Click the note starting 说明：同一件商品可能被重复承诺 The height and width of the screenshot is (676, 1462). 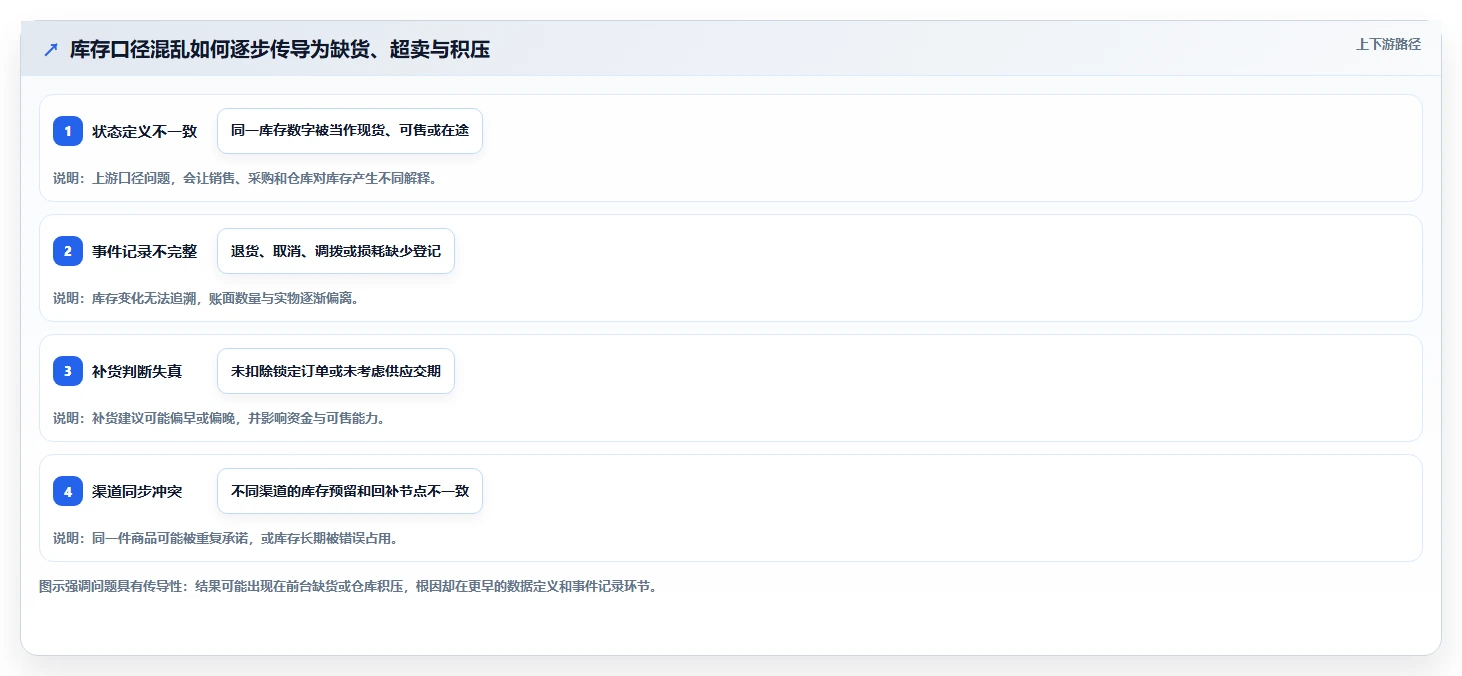point(226,538)
